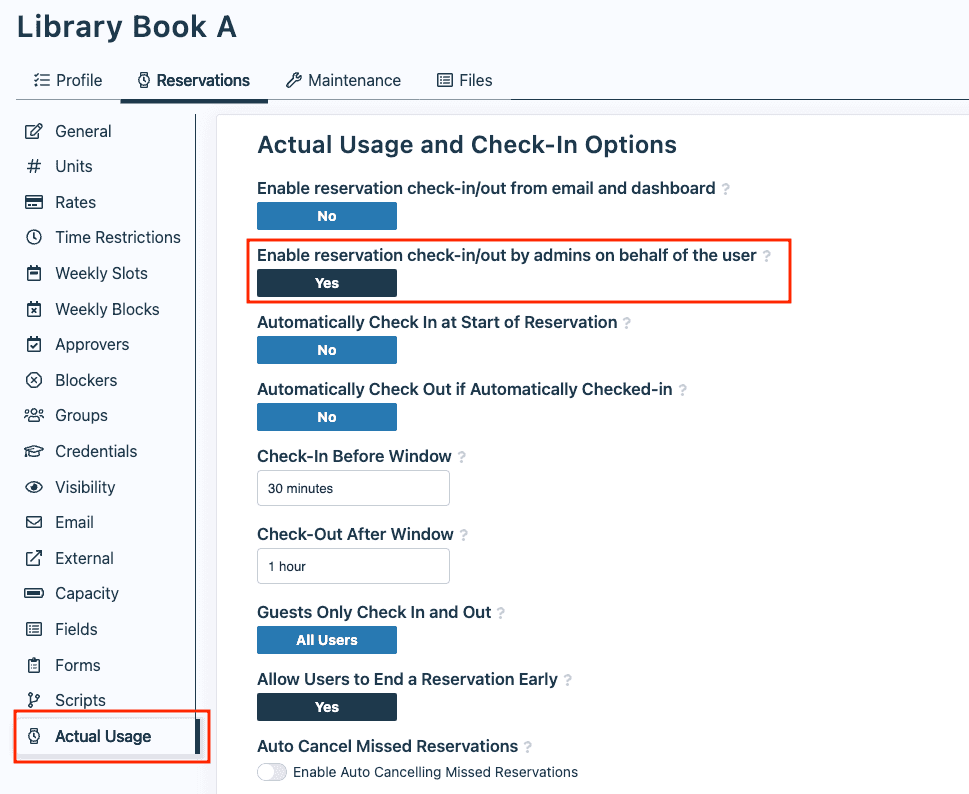Viewport: 969px width, 794px height.
Task: Enable Automatically Check In at Start of Reservation
Action: coord(326,350)
